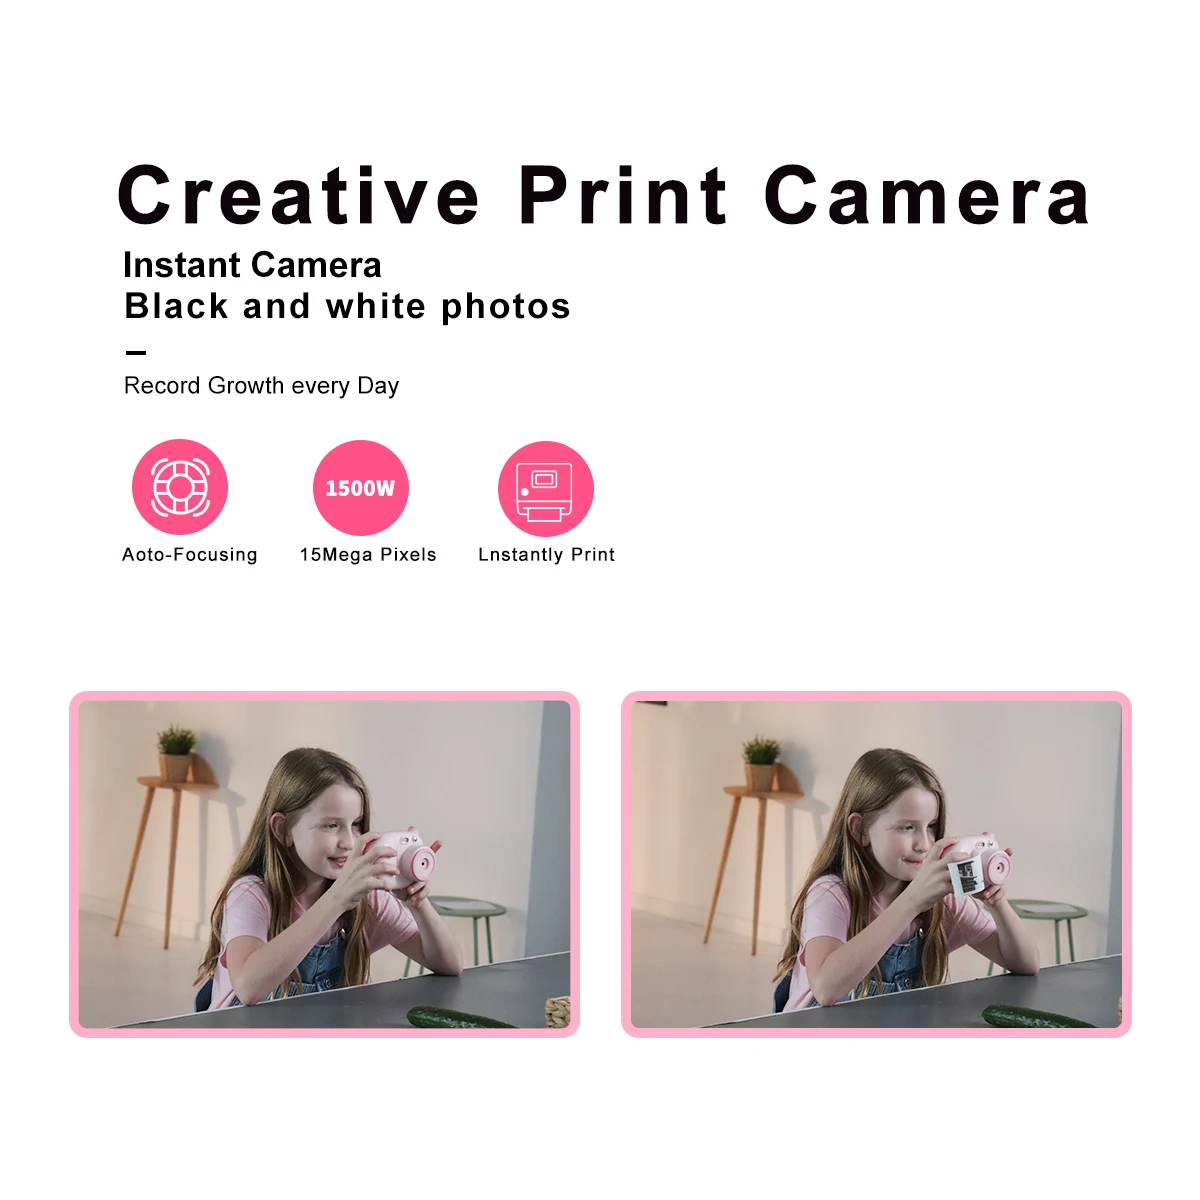Click the instant print camera icon
Viewport: 1200px width, 1200px height.
[x=546, y=489]
